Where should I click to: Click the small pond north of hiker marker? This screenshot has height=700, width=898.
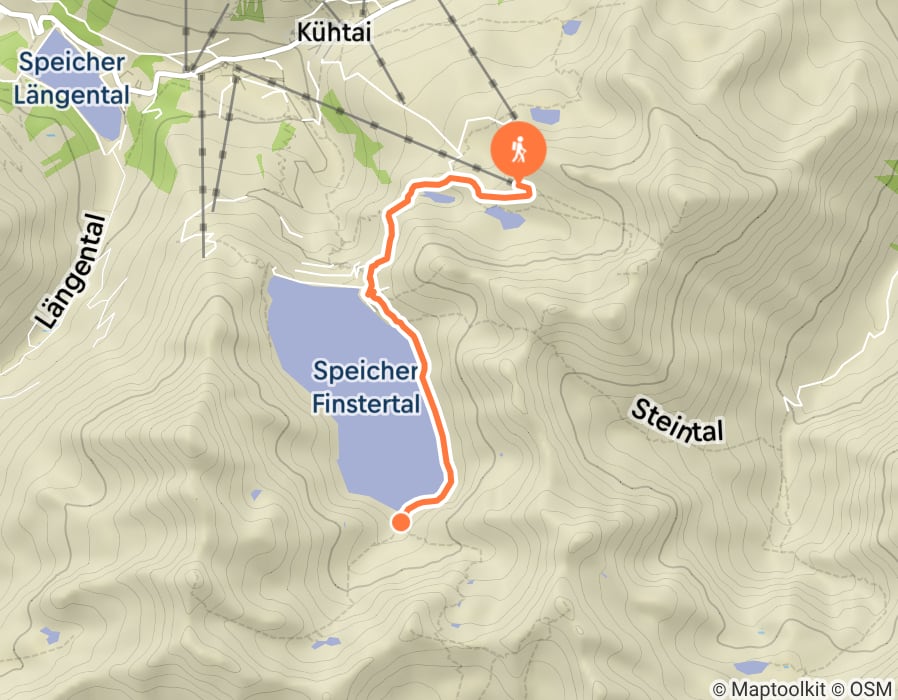click(x=545, y=116)
